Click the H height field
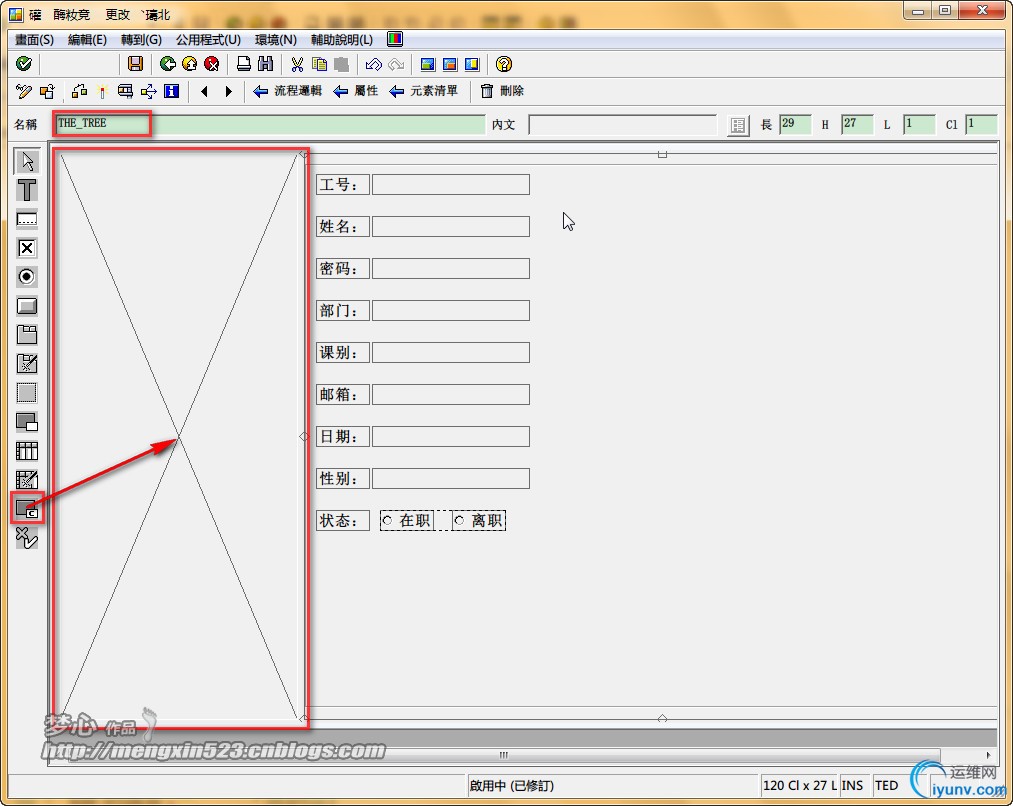This screenshot has width=1013, height=806. [x=857, y=124]
